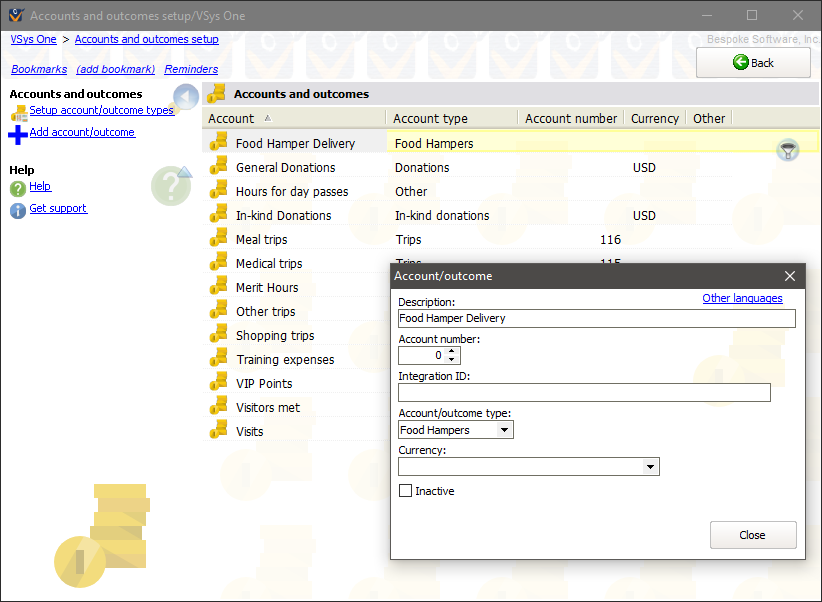This screenshot has width=822, height=602.
Task: Open the Account/outcome type dropdown
Action: [505, 430]
